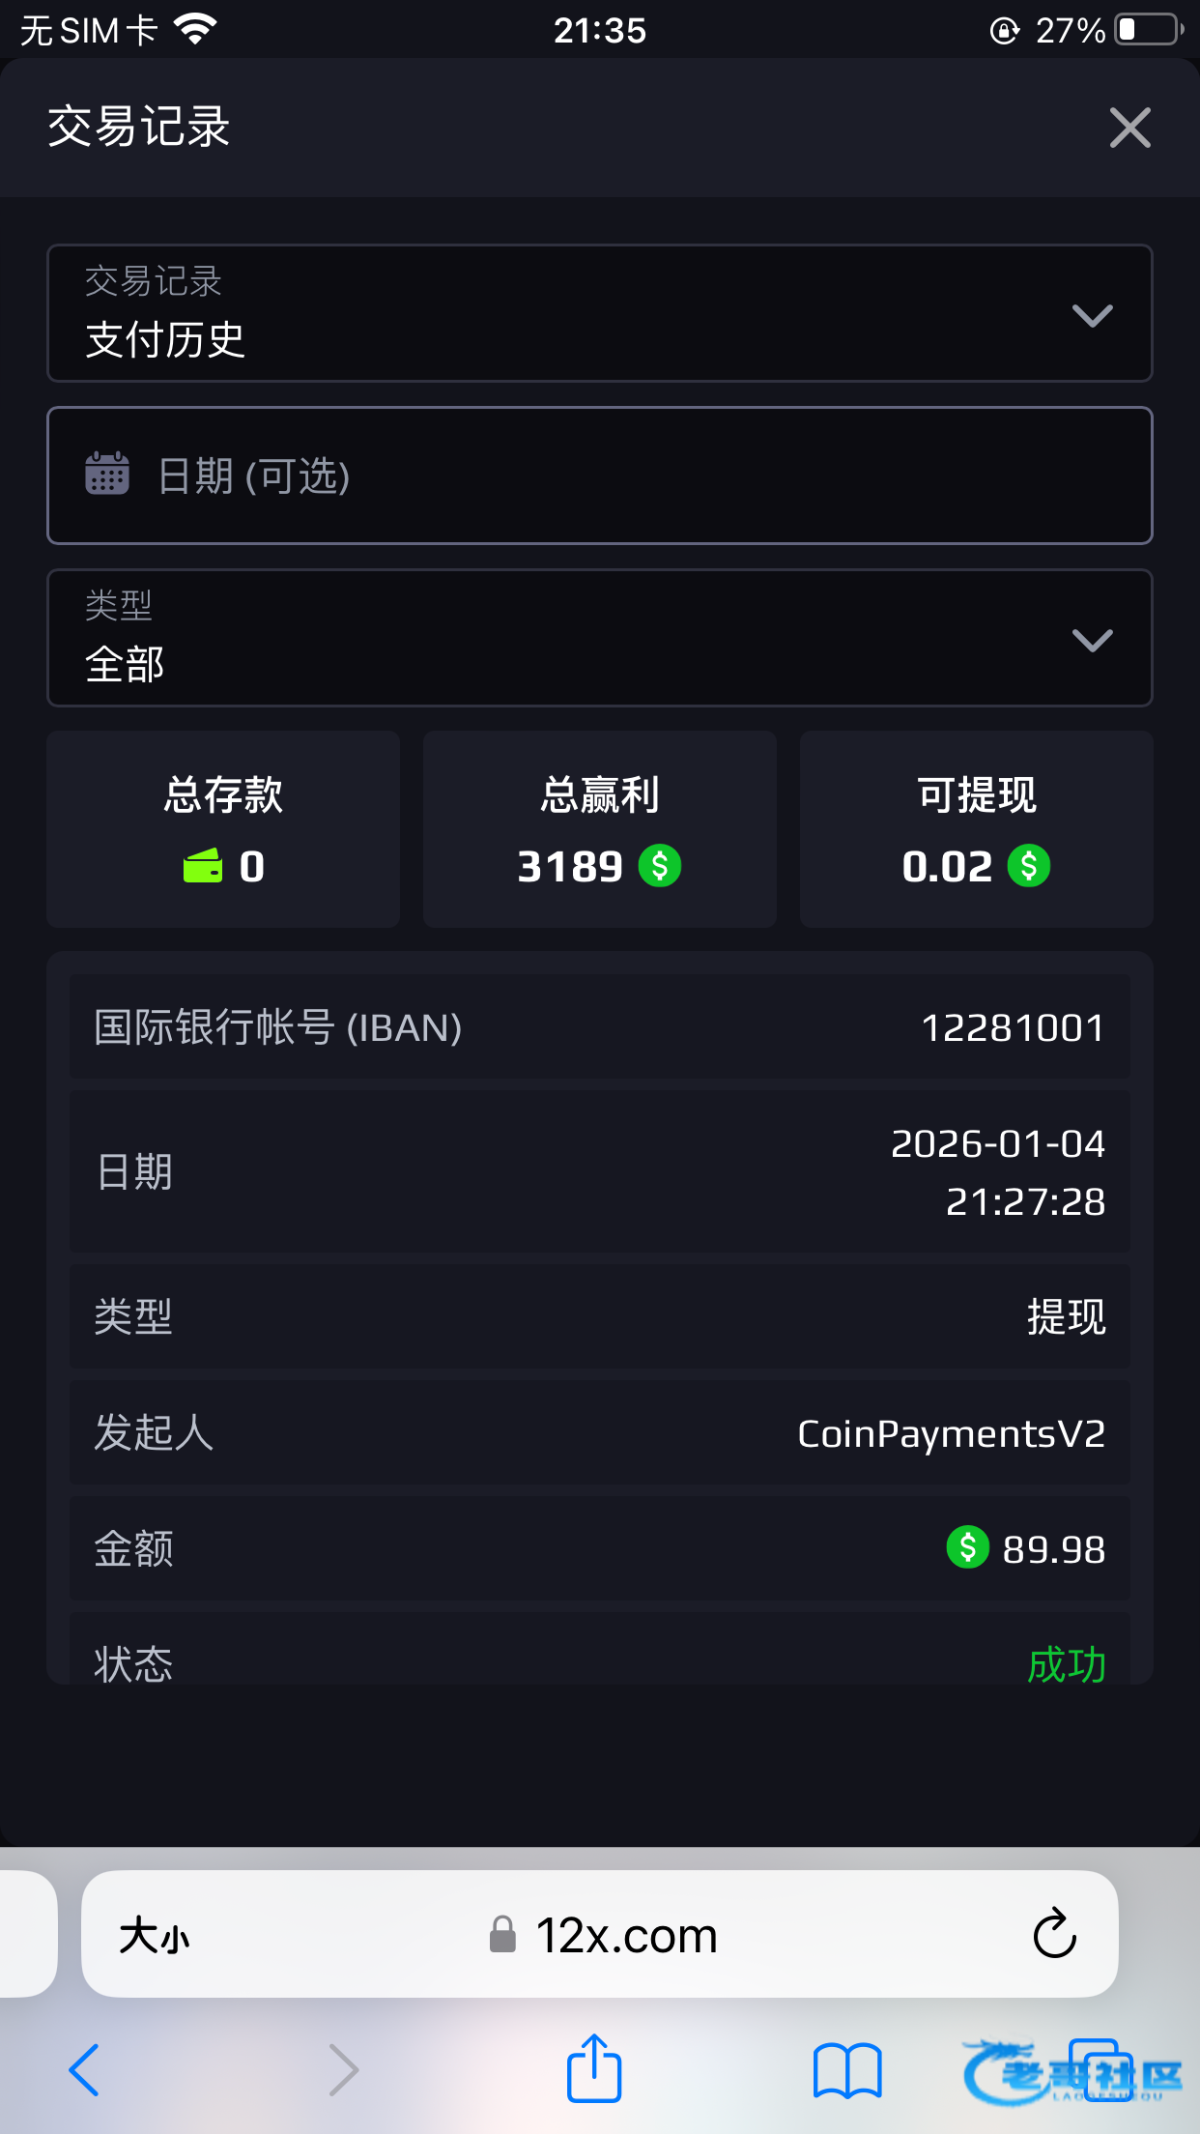Expand the 类型 全部 filter dropdown
Viewport: 1200px width, 2134px height.
pos(599,638)
